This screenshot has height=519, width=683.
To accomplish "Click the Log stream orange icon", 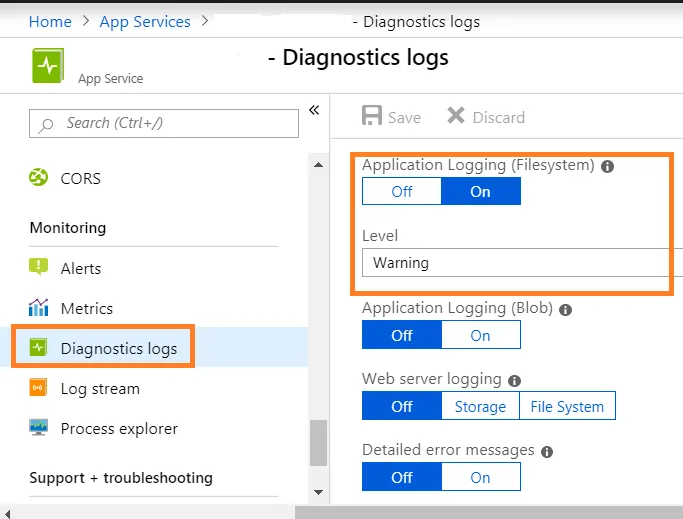I will click(39, 388).
